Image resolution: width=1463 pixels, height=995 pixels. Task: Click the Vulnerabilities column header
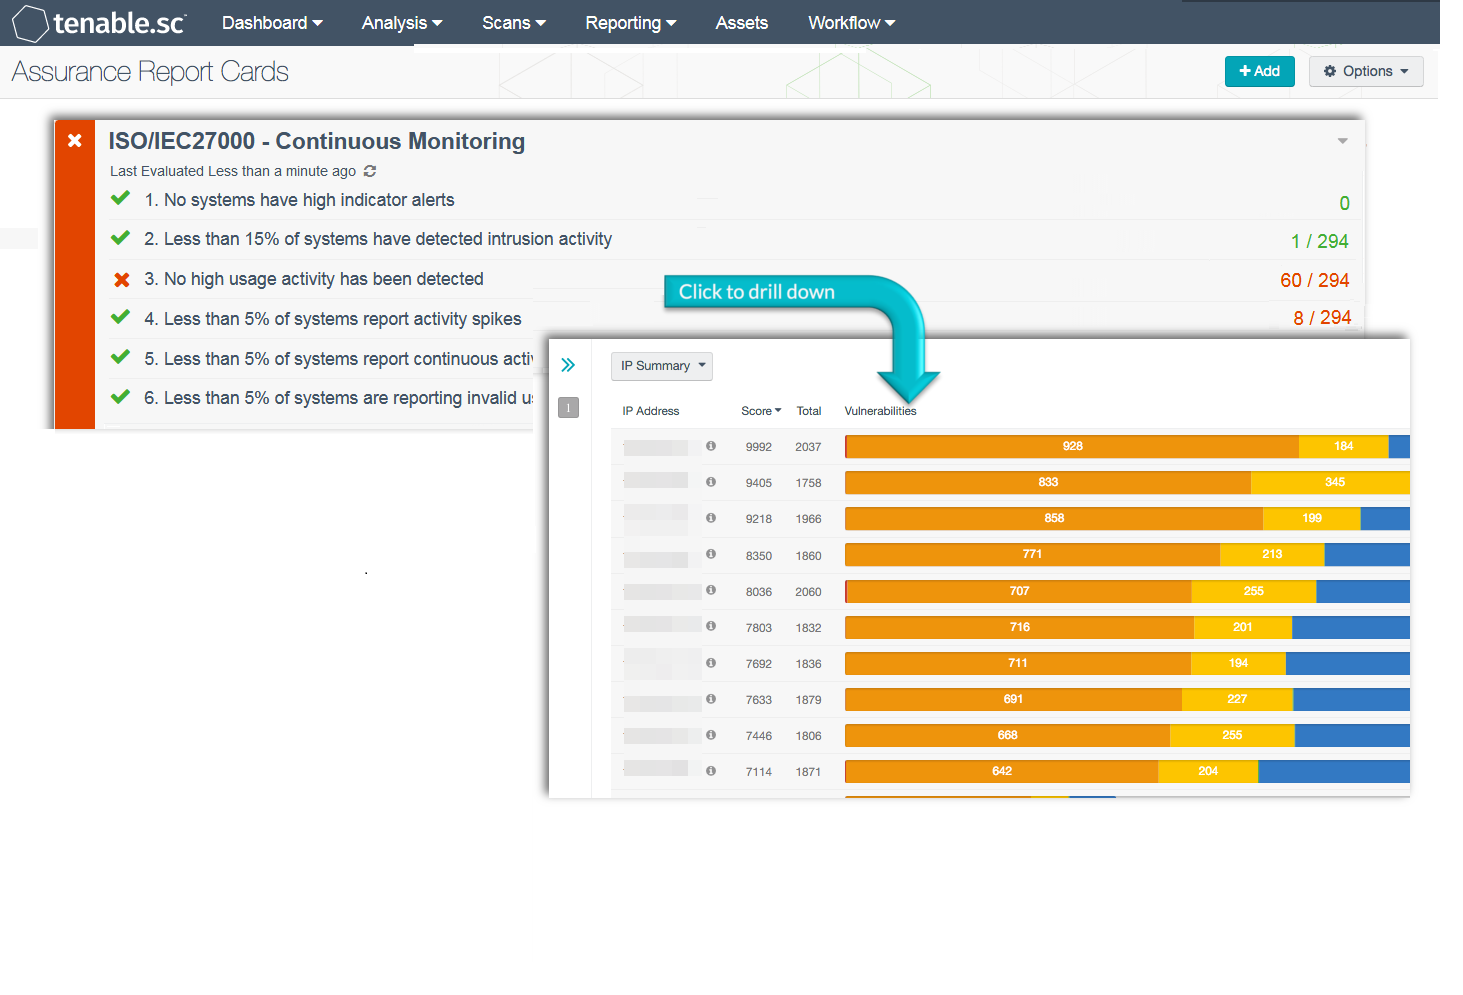click(880, 411)
